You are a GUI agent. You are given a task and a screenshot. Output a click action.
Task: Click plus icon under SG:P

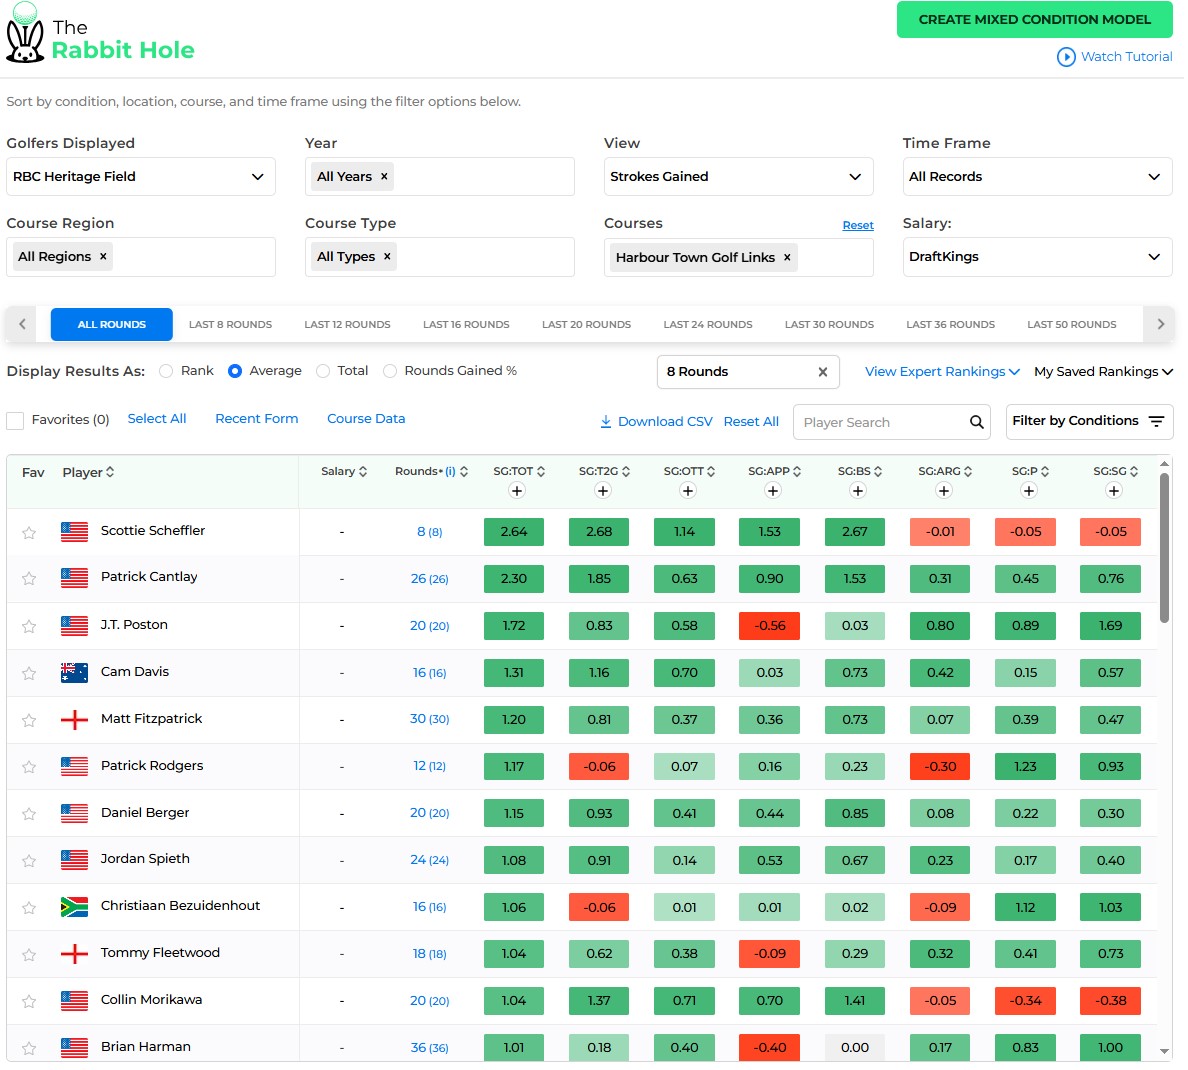click(x=1030, y=493)
